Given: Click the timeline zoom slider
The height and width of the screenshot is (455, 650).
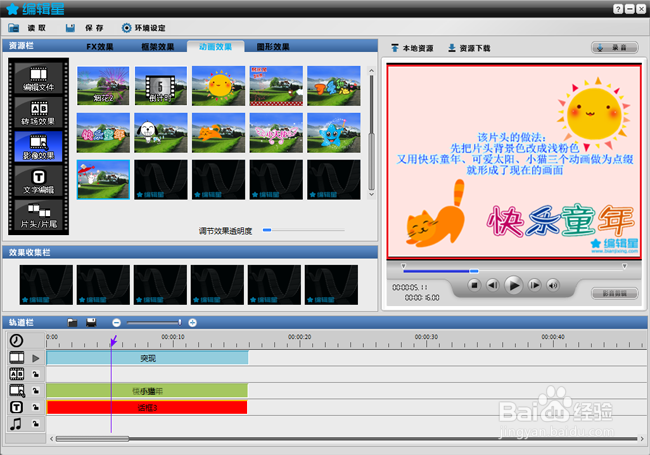Looking at the screenshot, I should point(154,322).
